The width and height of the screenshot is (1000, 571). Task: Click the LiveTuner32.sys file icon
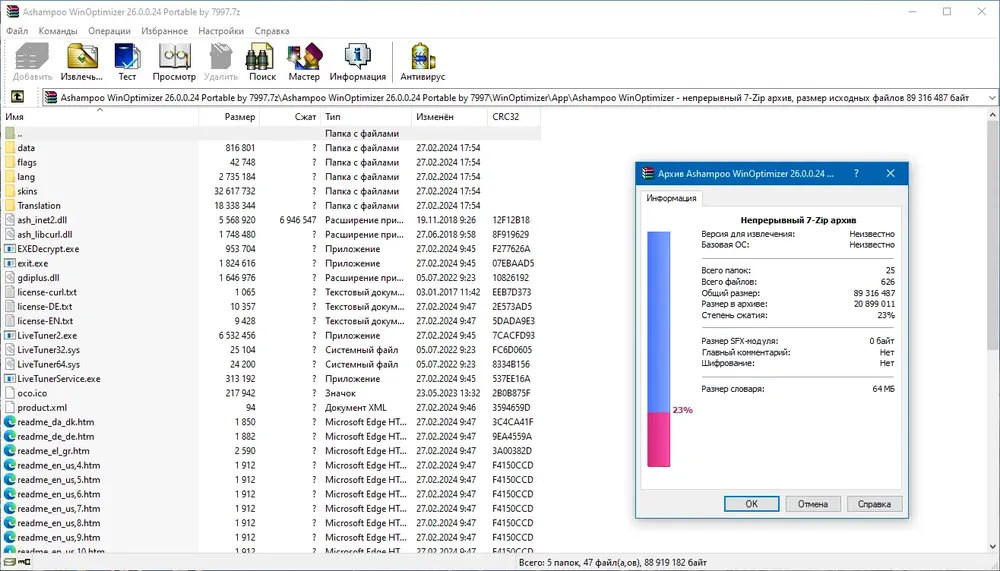[x=10, y=350]
